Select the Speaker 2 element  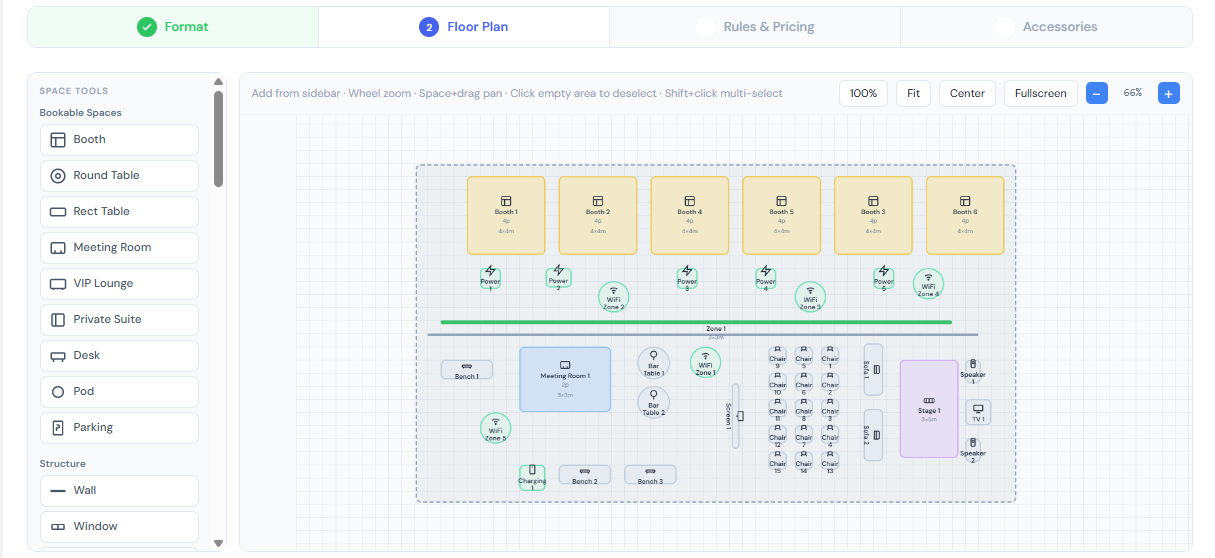pyautogui.click(x=973, y=450)
